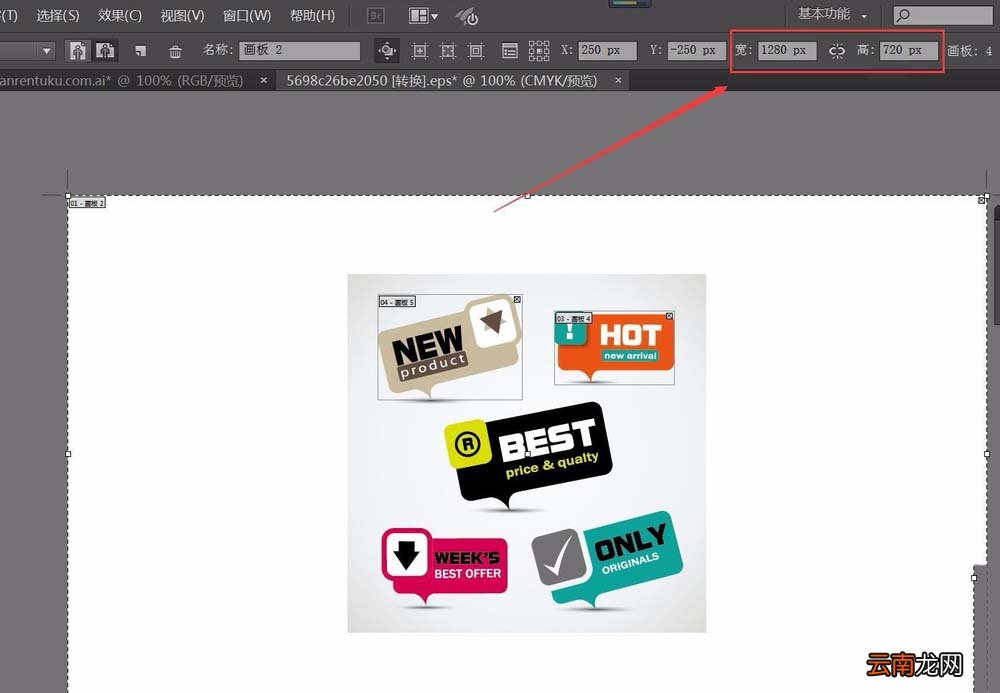Image resolution: width=1000 pixels, height=693 pixels.
Task: Open the 视图(V) menu
Action: 182,15
